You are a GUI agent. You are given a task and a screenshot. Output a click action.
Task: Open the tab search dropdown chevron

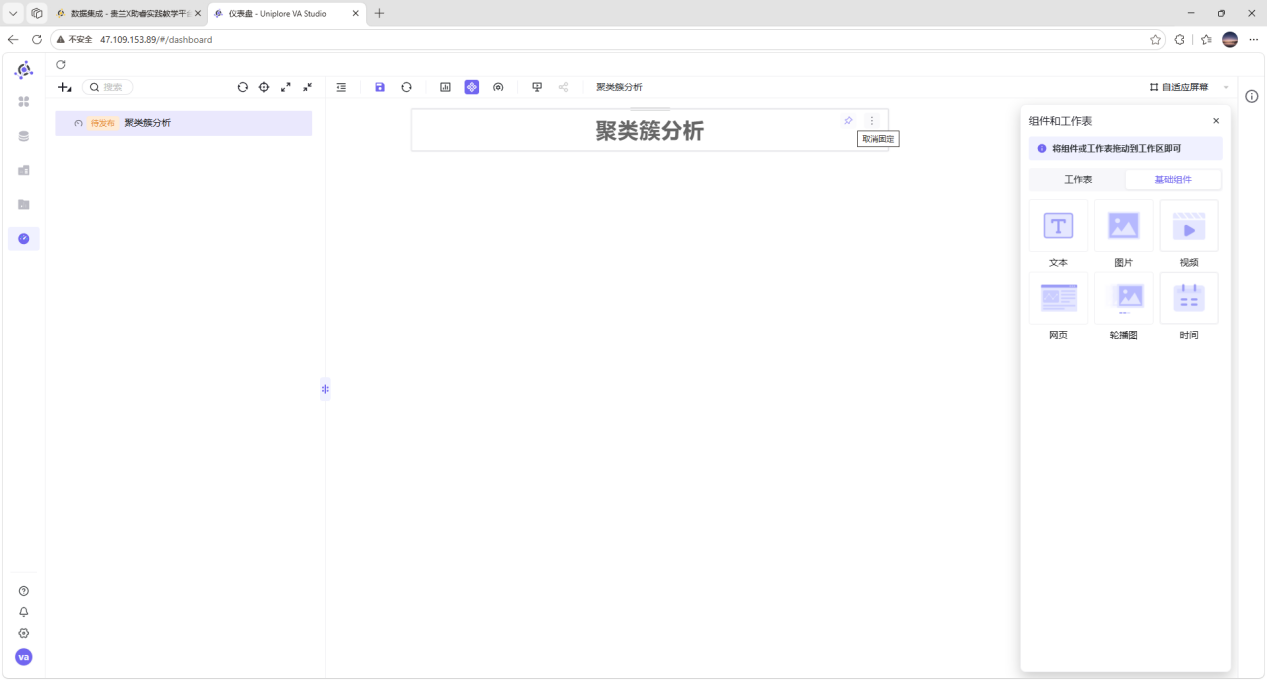tap(14, 13)
